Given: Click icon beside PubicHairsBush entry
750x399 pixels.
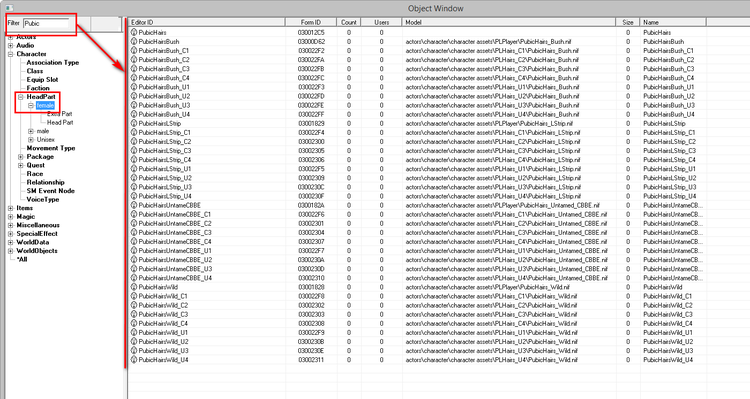Looking at the screenshot, I should click(134, 42).
